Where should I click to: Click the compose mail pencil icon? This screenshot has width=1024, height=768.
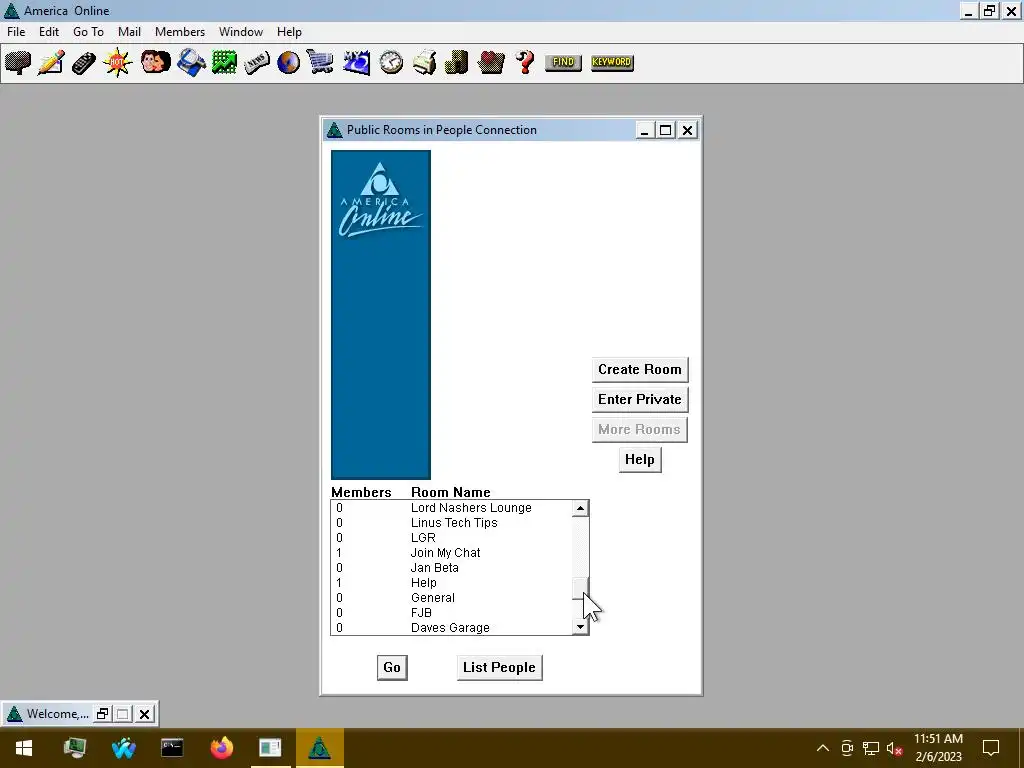coord(51,63)
